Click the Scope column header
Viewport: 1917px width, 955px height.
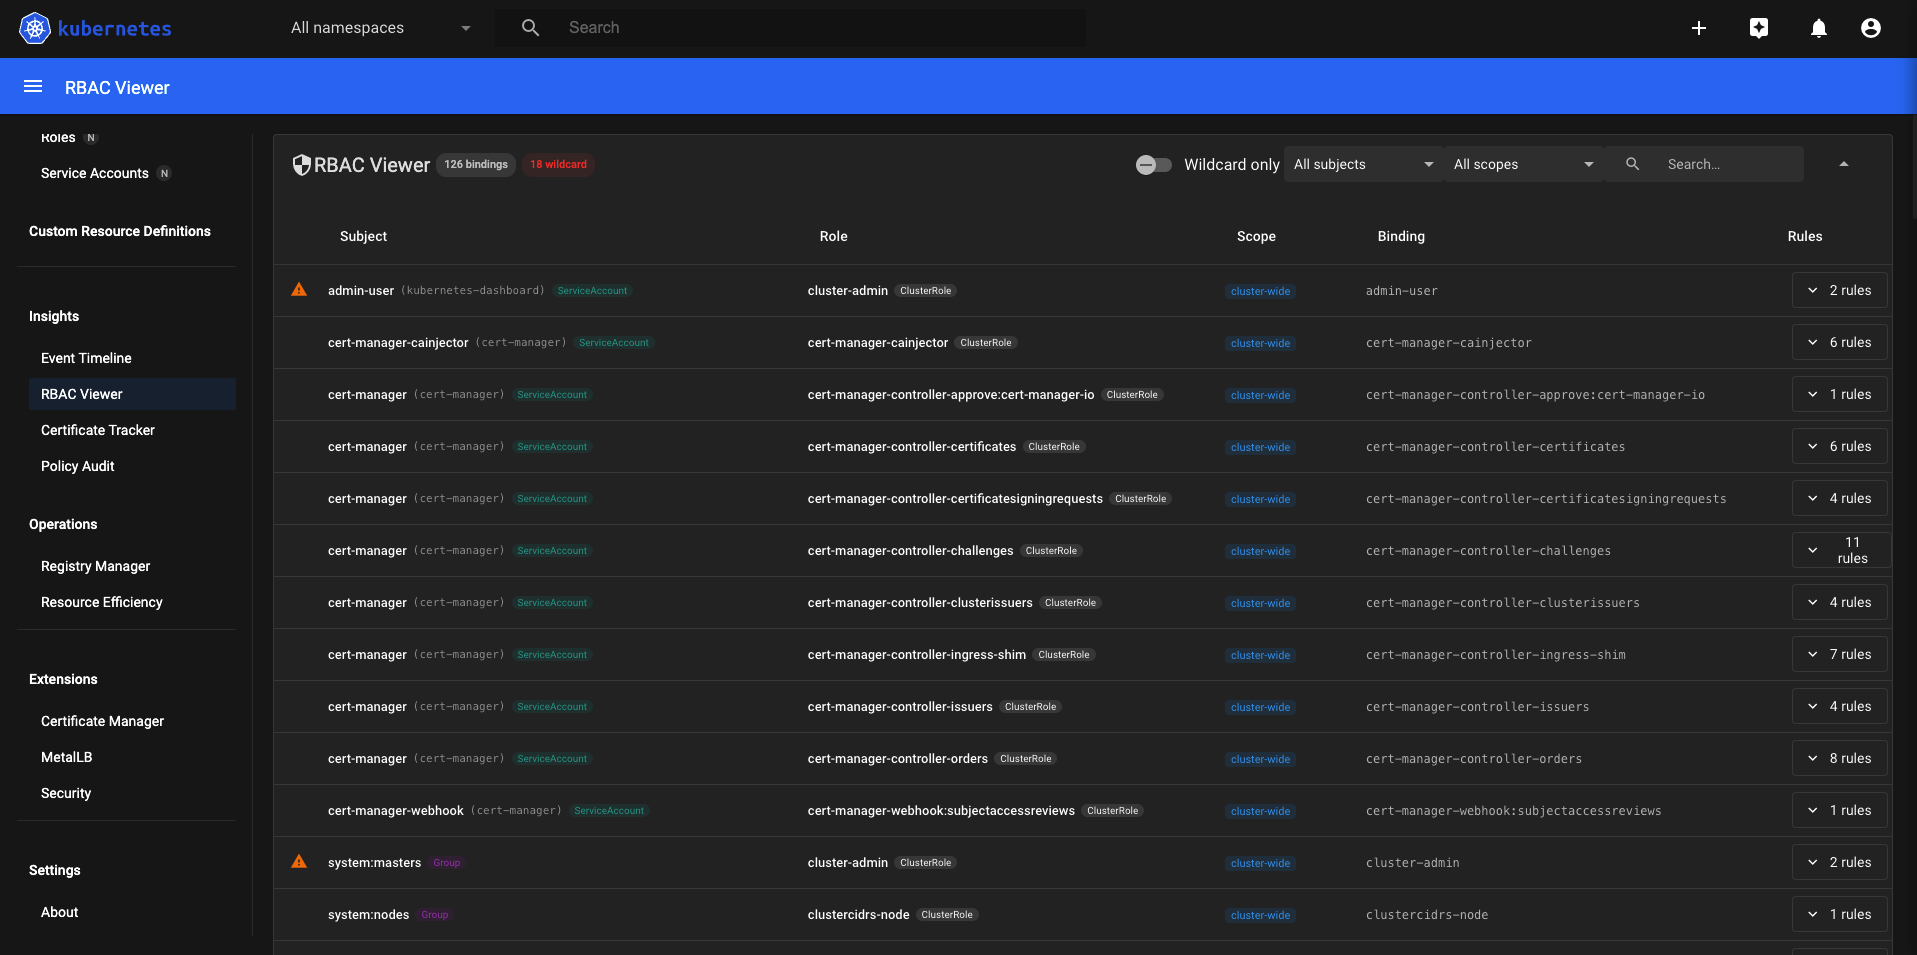point(1256,236)
